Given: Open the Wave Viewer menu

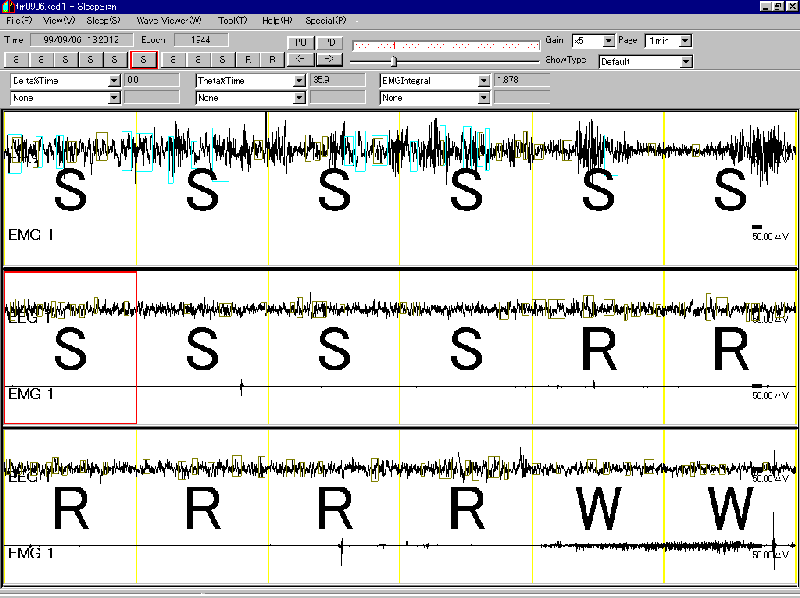Looking at the screenshot, I should click(169, 20).
